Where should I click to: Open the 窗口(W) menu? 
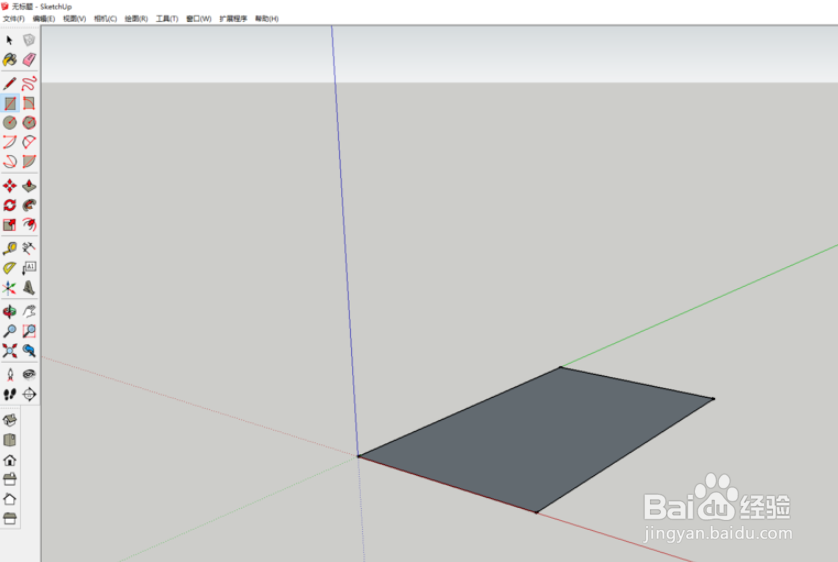coord(198,19)
